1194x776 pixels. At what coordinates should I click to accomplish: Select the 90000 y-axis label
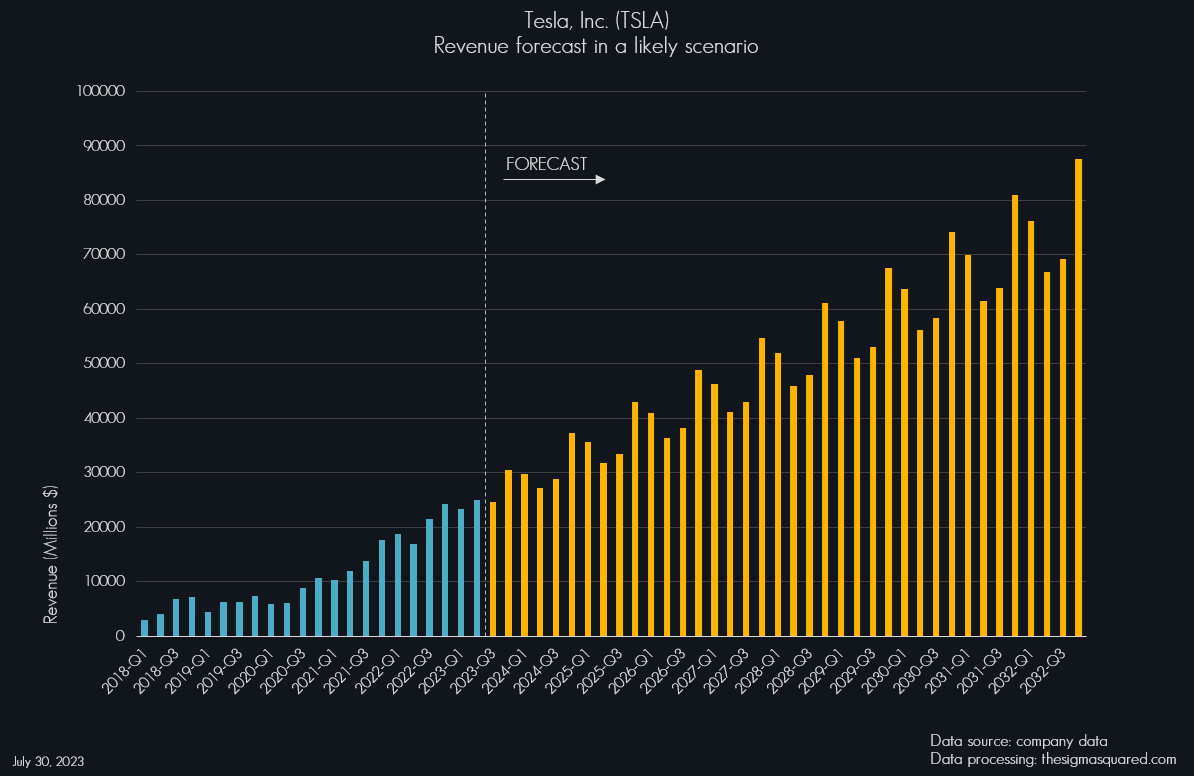tap(104, 146)
